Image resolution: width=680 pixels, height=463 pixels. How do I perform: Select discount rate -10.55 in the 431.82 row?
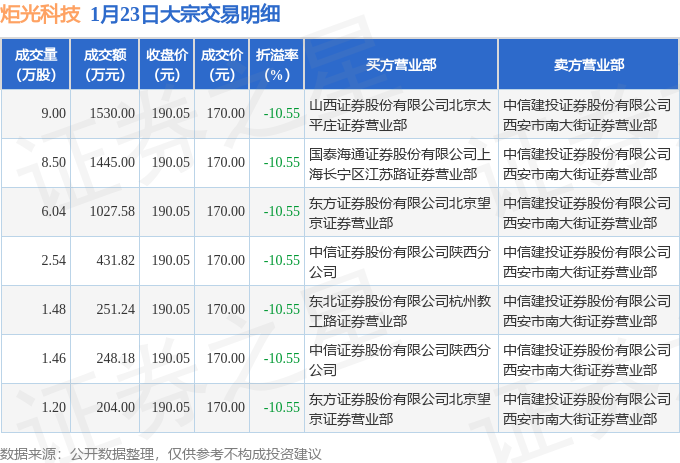[282, 261]
